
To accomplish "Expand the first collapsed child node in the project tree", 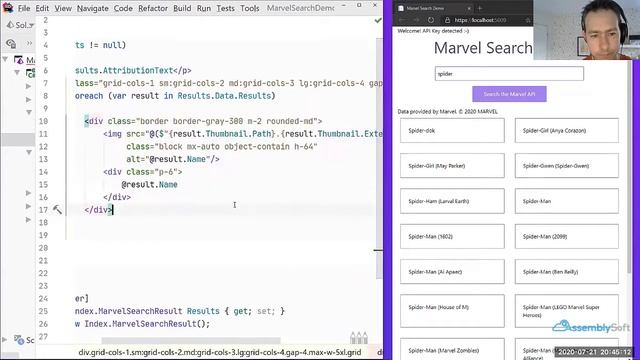I will click(x=28, y=86).
